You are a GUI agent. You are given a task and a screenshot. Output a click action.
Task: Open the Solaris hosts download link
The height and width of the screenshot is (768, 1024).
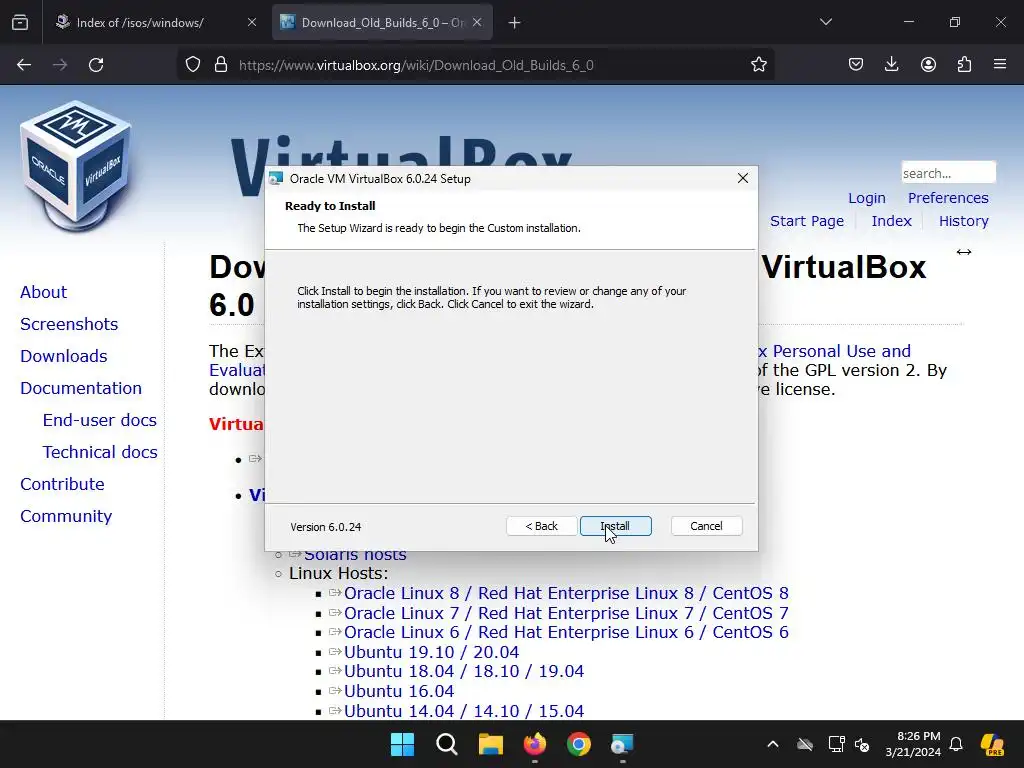tap(355, 556)
